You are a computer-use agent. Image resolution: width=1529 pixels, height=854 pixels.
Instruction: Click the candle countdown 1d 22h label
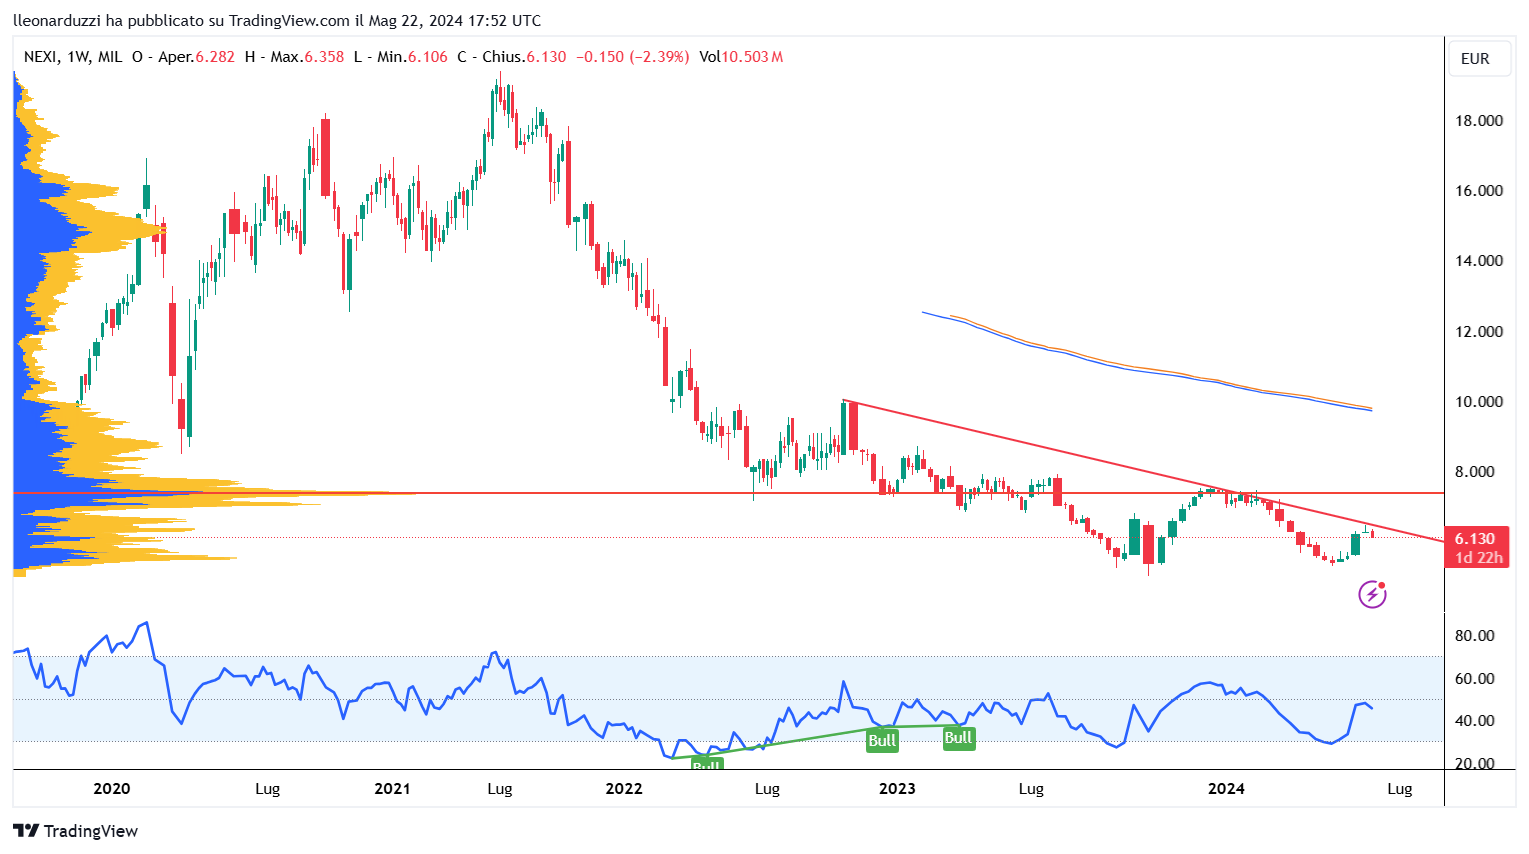[x=1478, y=558]
